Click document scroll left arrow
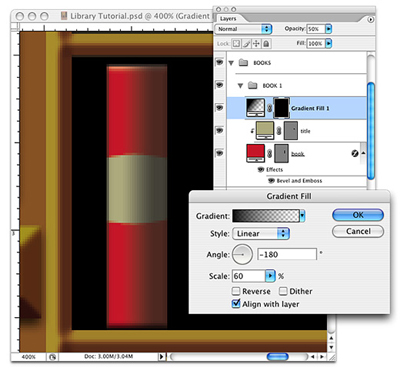400x378 pixels. [313, 357]
